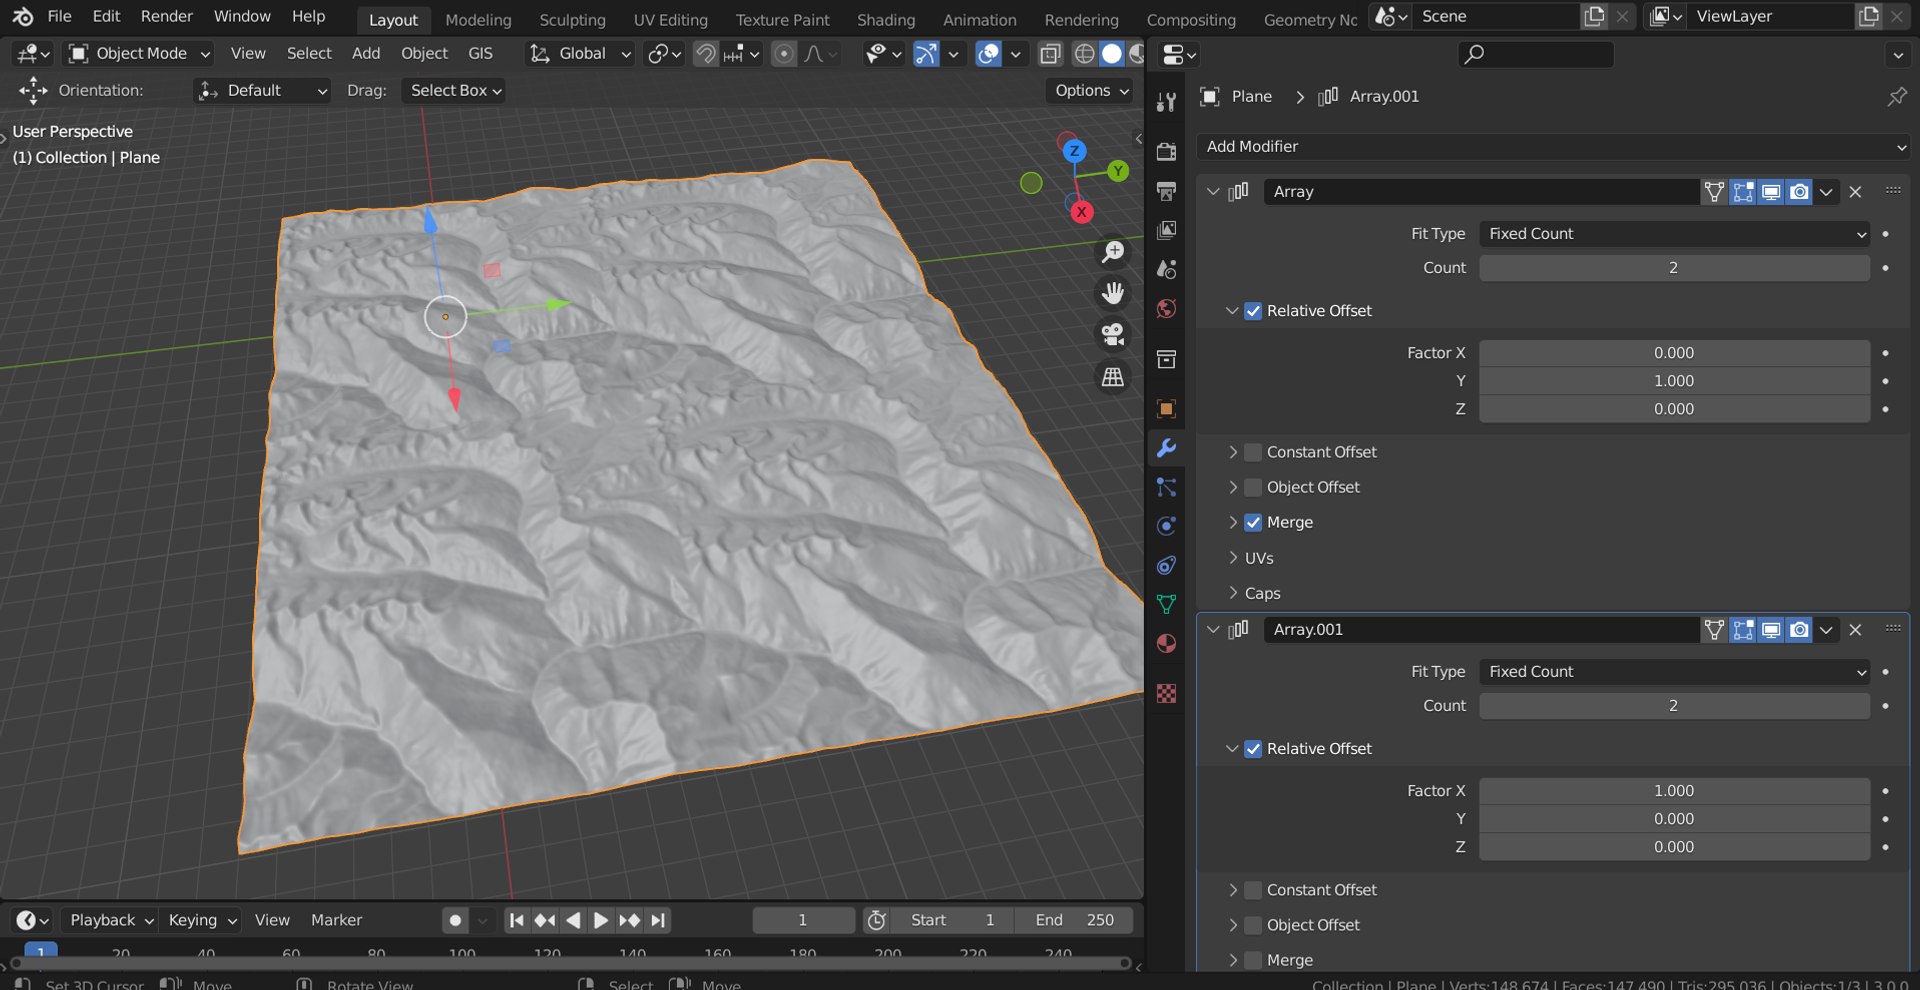Click the Options button in the viewport
Image resolution: width=1920 pixels, height=990 pixels.
(x=1091, y=90)
